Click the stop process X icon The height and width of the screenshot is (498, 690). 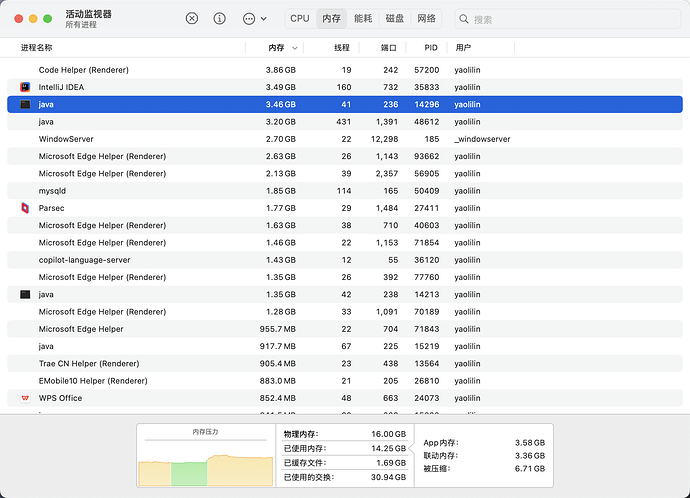click(191, 18)
